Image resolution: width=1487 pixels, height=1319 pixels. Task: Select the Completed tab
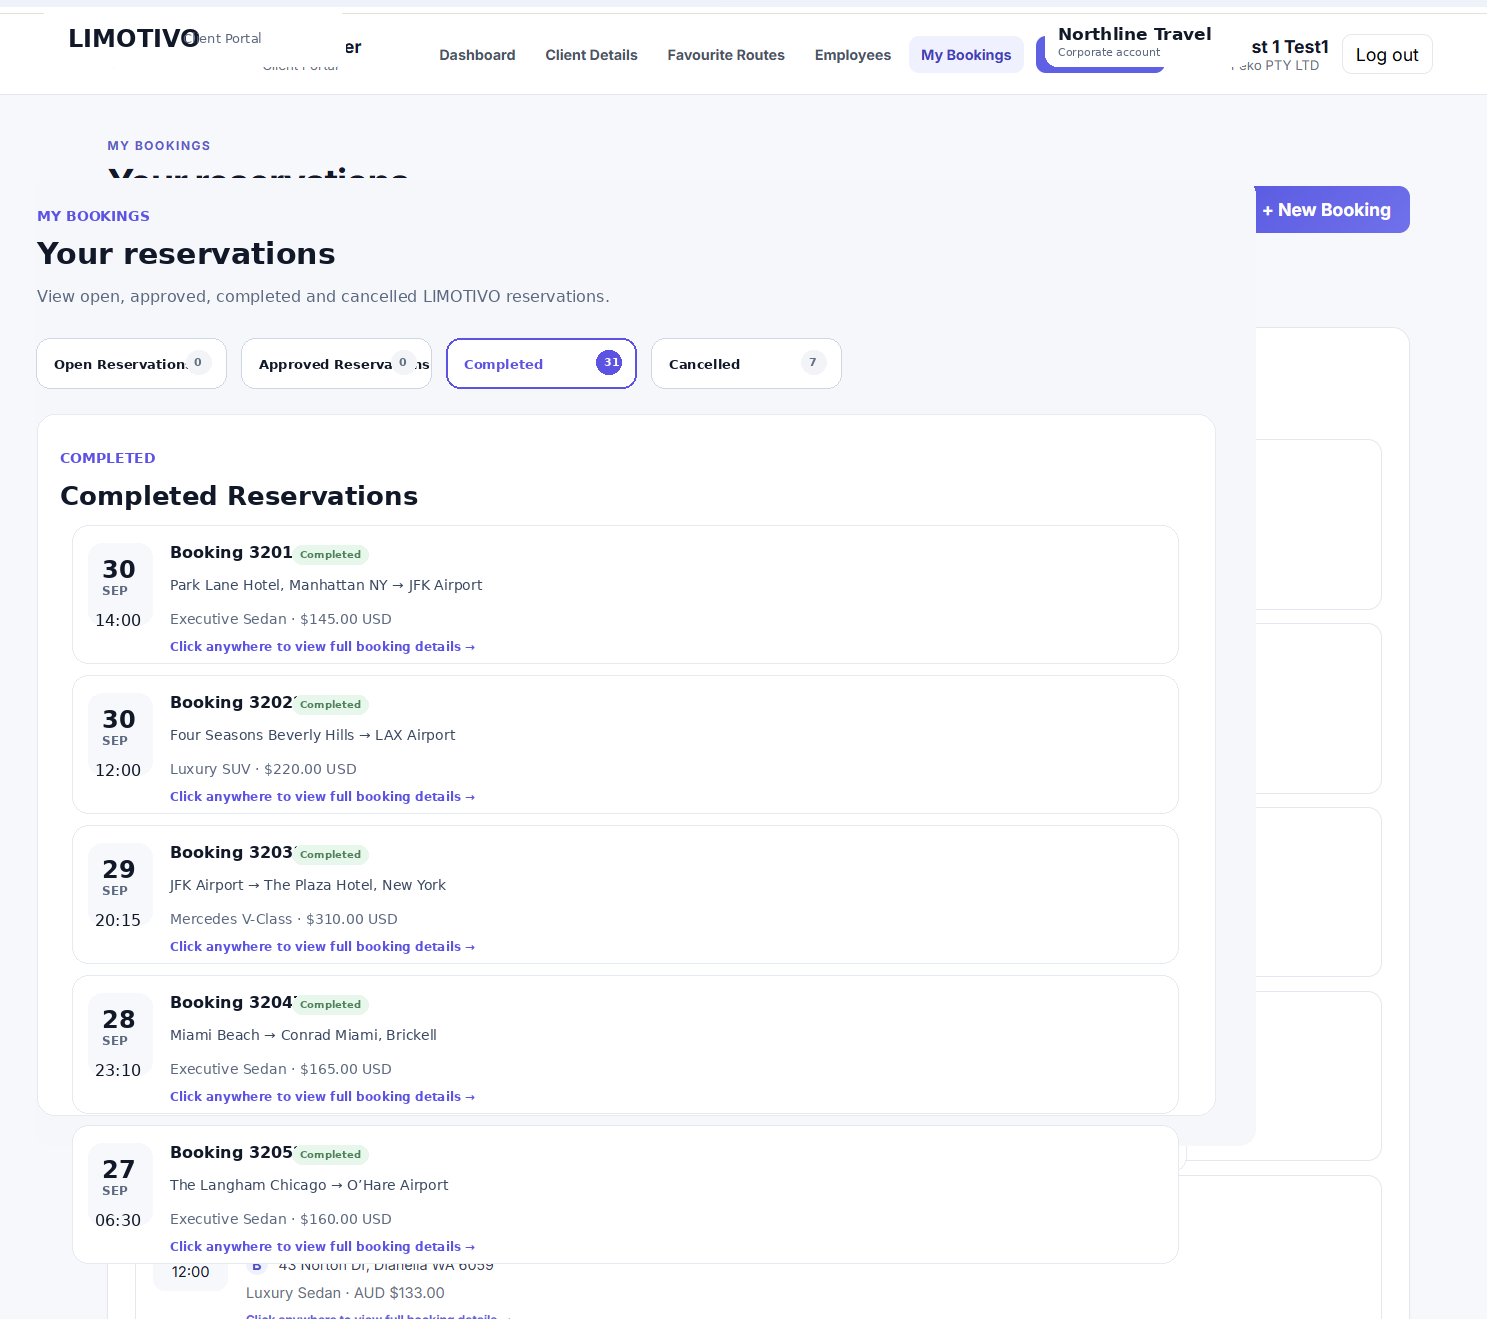(541, 364)
